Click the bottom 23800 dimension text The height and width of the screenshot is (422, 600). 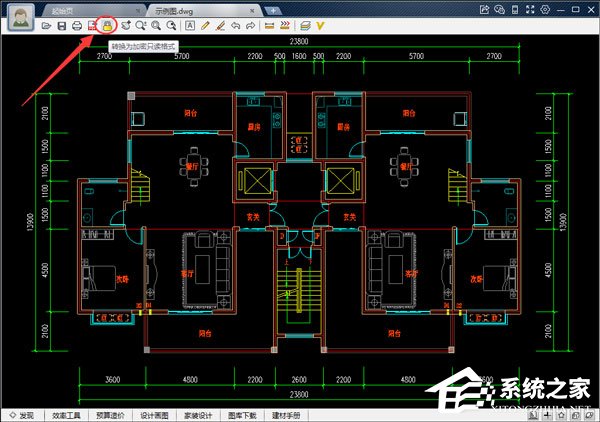point(299,394)
